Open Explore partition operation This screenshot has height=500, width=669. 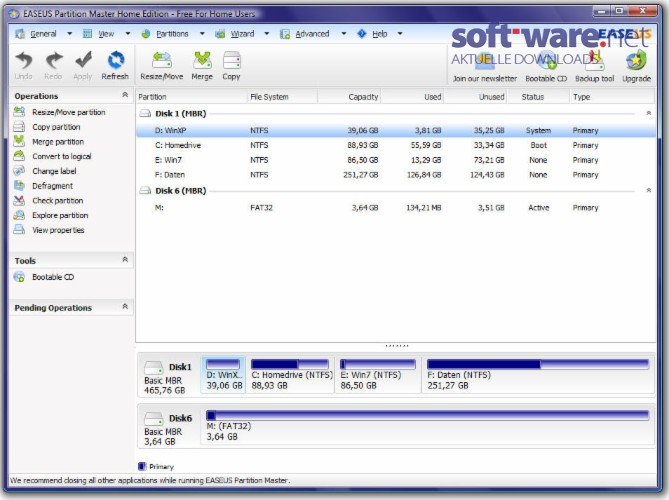pyautogui.click(x=51, y=215)
